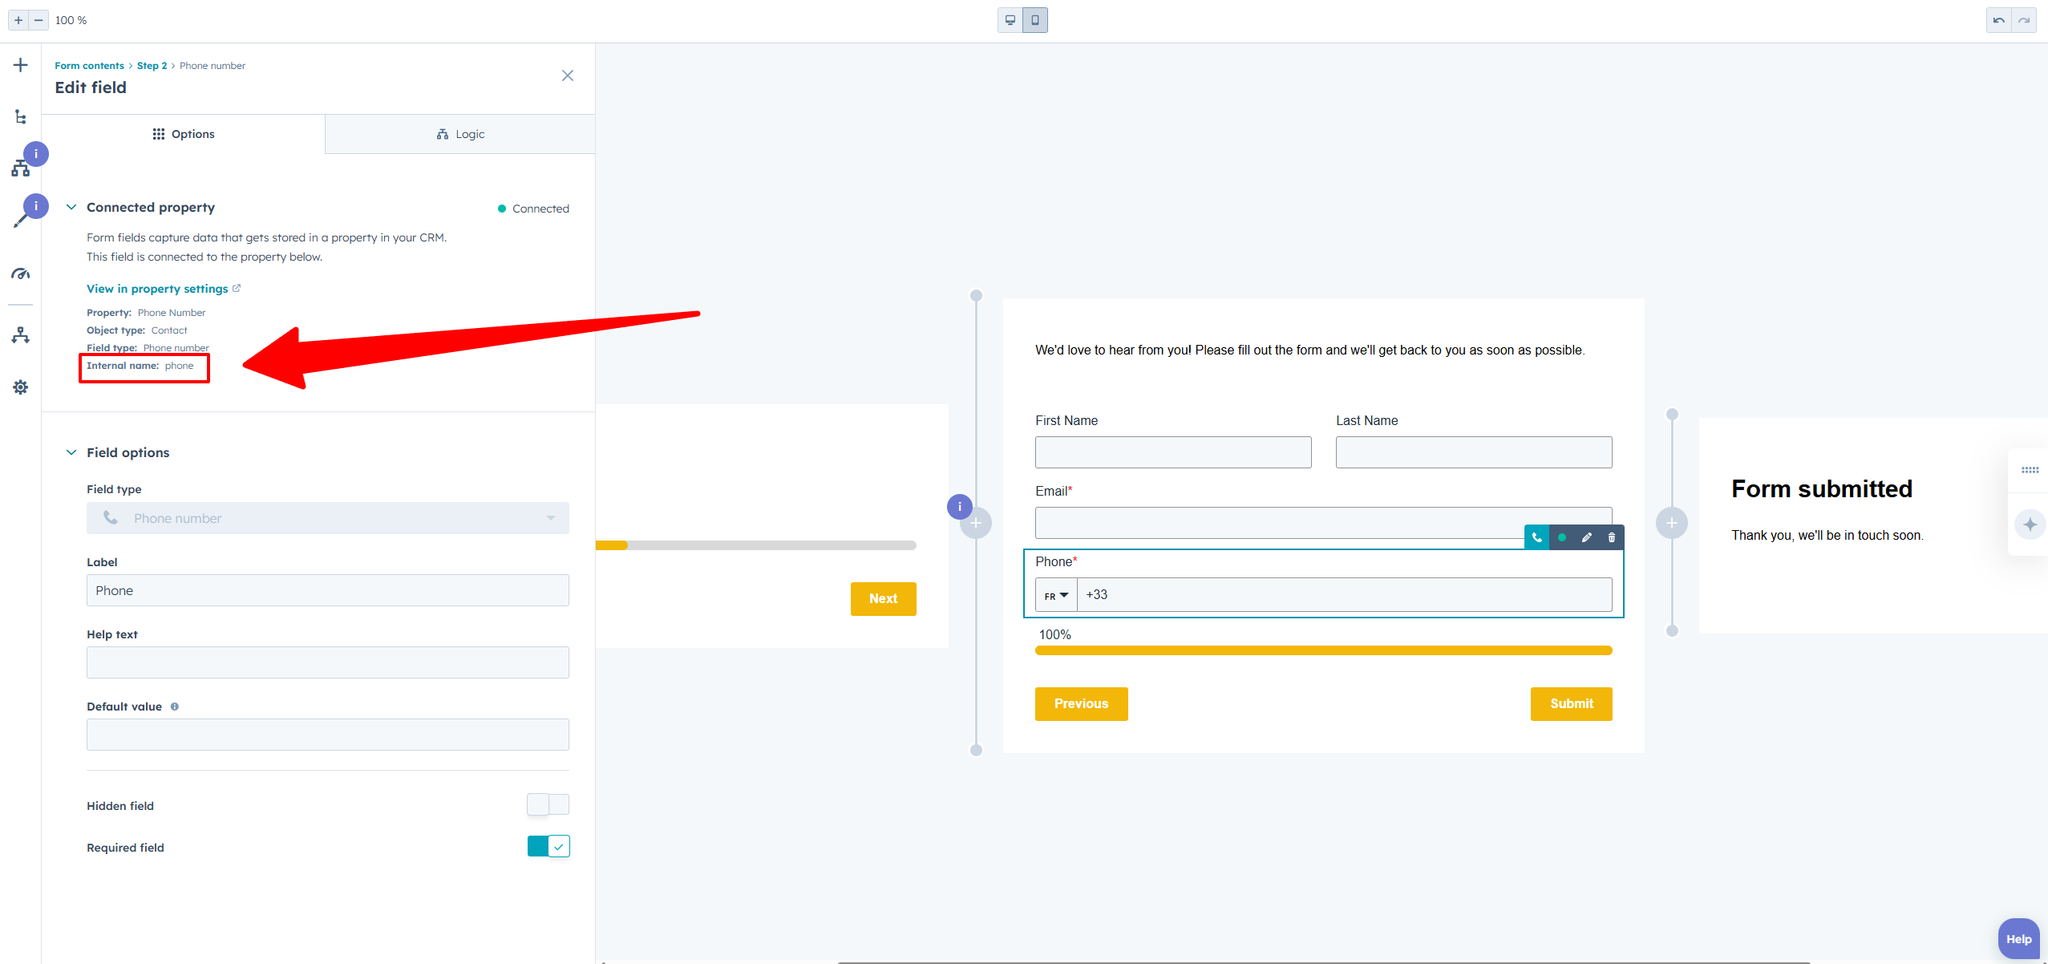Click inside the Help text field
This screenshot has height=964, width=2048.
[328, 662]
